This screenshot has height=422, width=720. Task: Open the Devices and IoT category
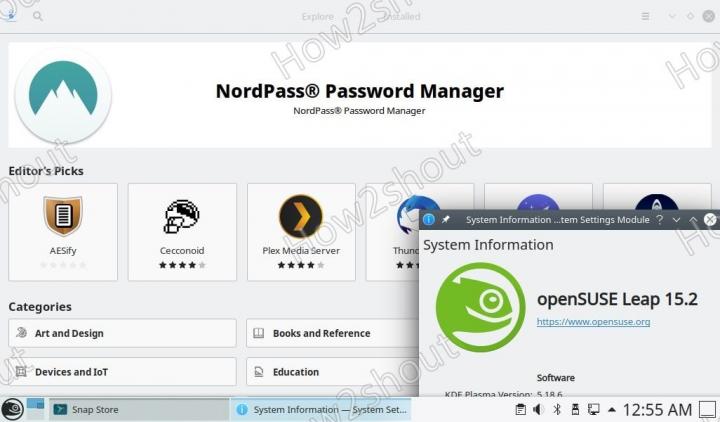click(x=122, y=372)
